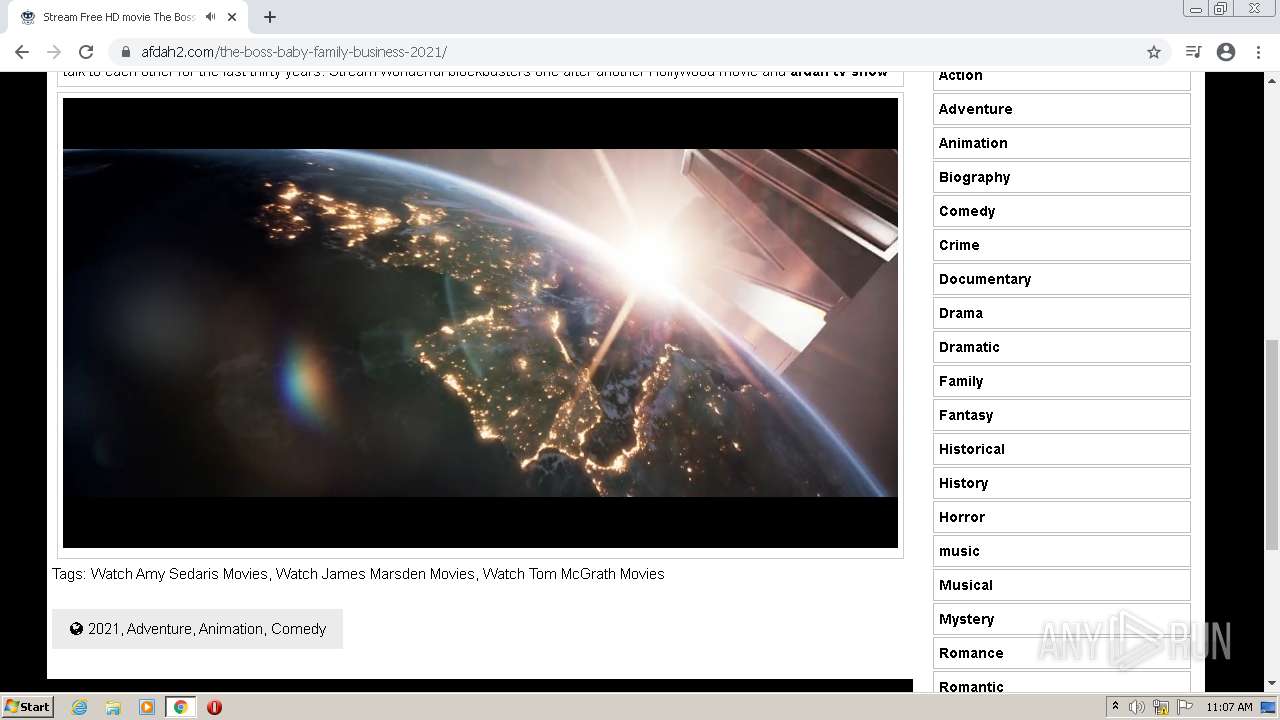1280x720 pixels.
Task: Open the Chrome three-dot menu
Action: (x=1258, y=52)
